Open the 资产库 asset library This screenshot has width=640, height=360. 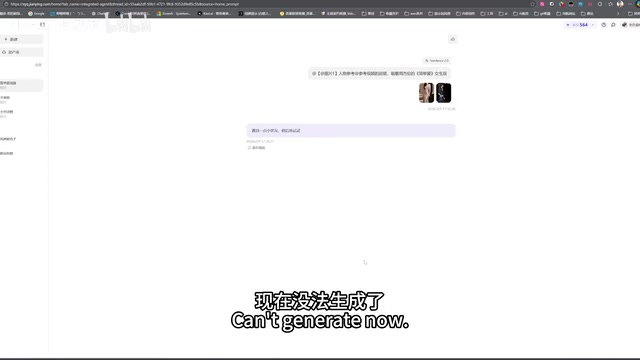(22, 52)
